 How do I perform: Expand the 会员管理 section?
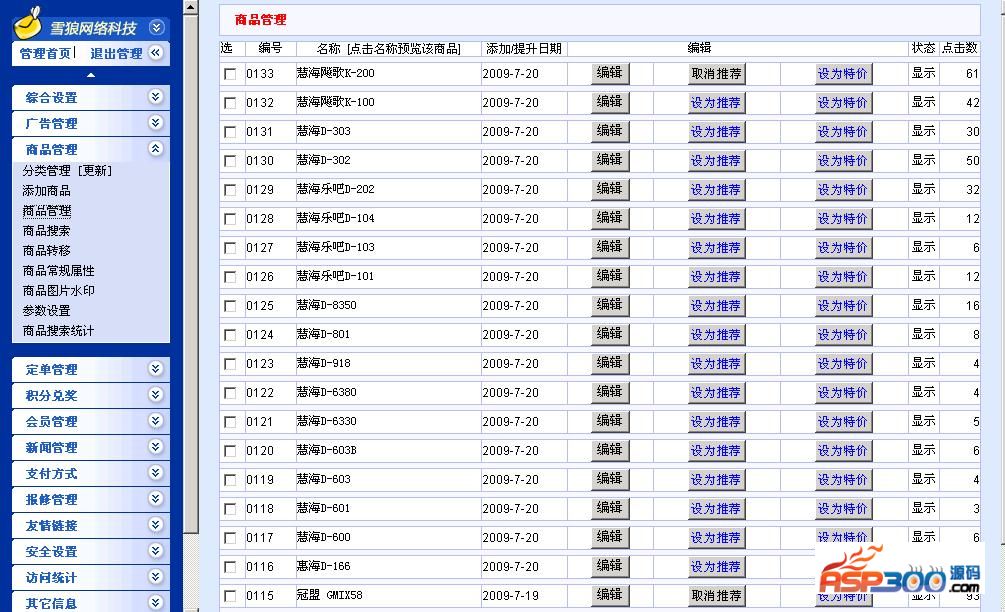point(156,420)
